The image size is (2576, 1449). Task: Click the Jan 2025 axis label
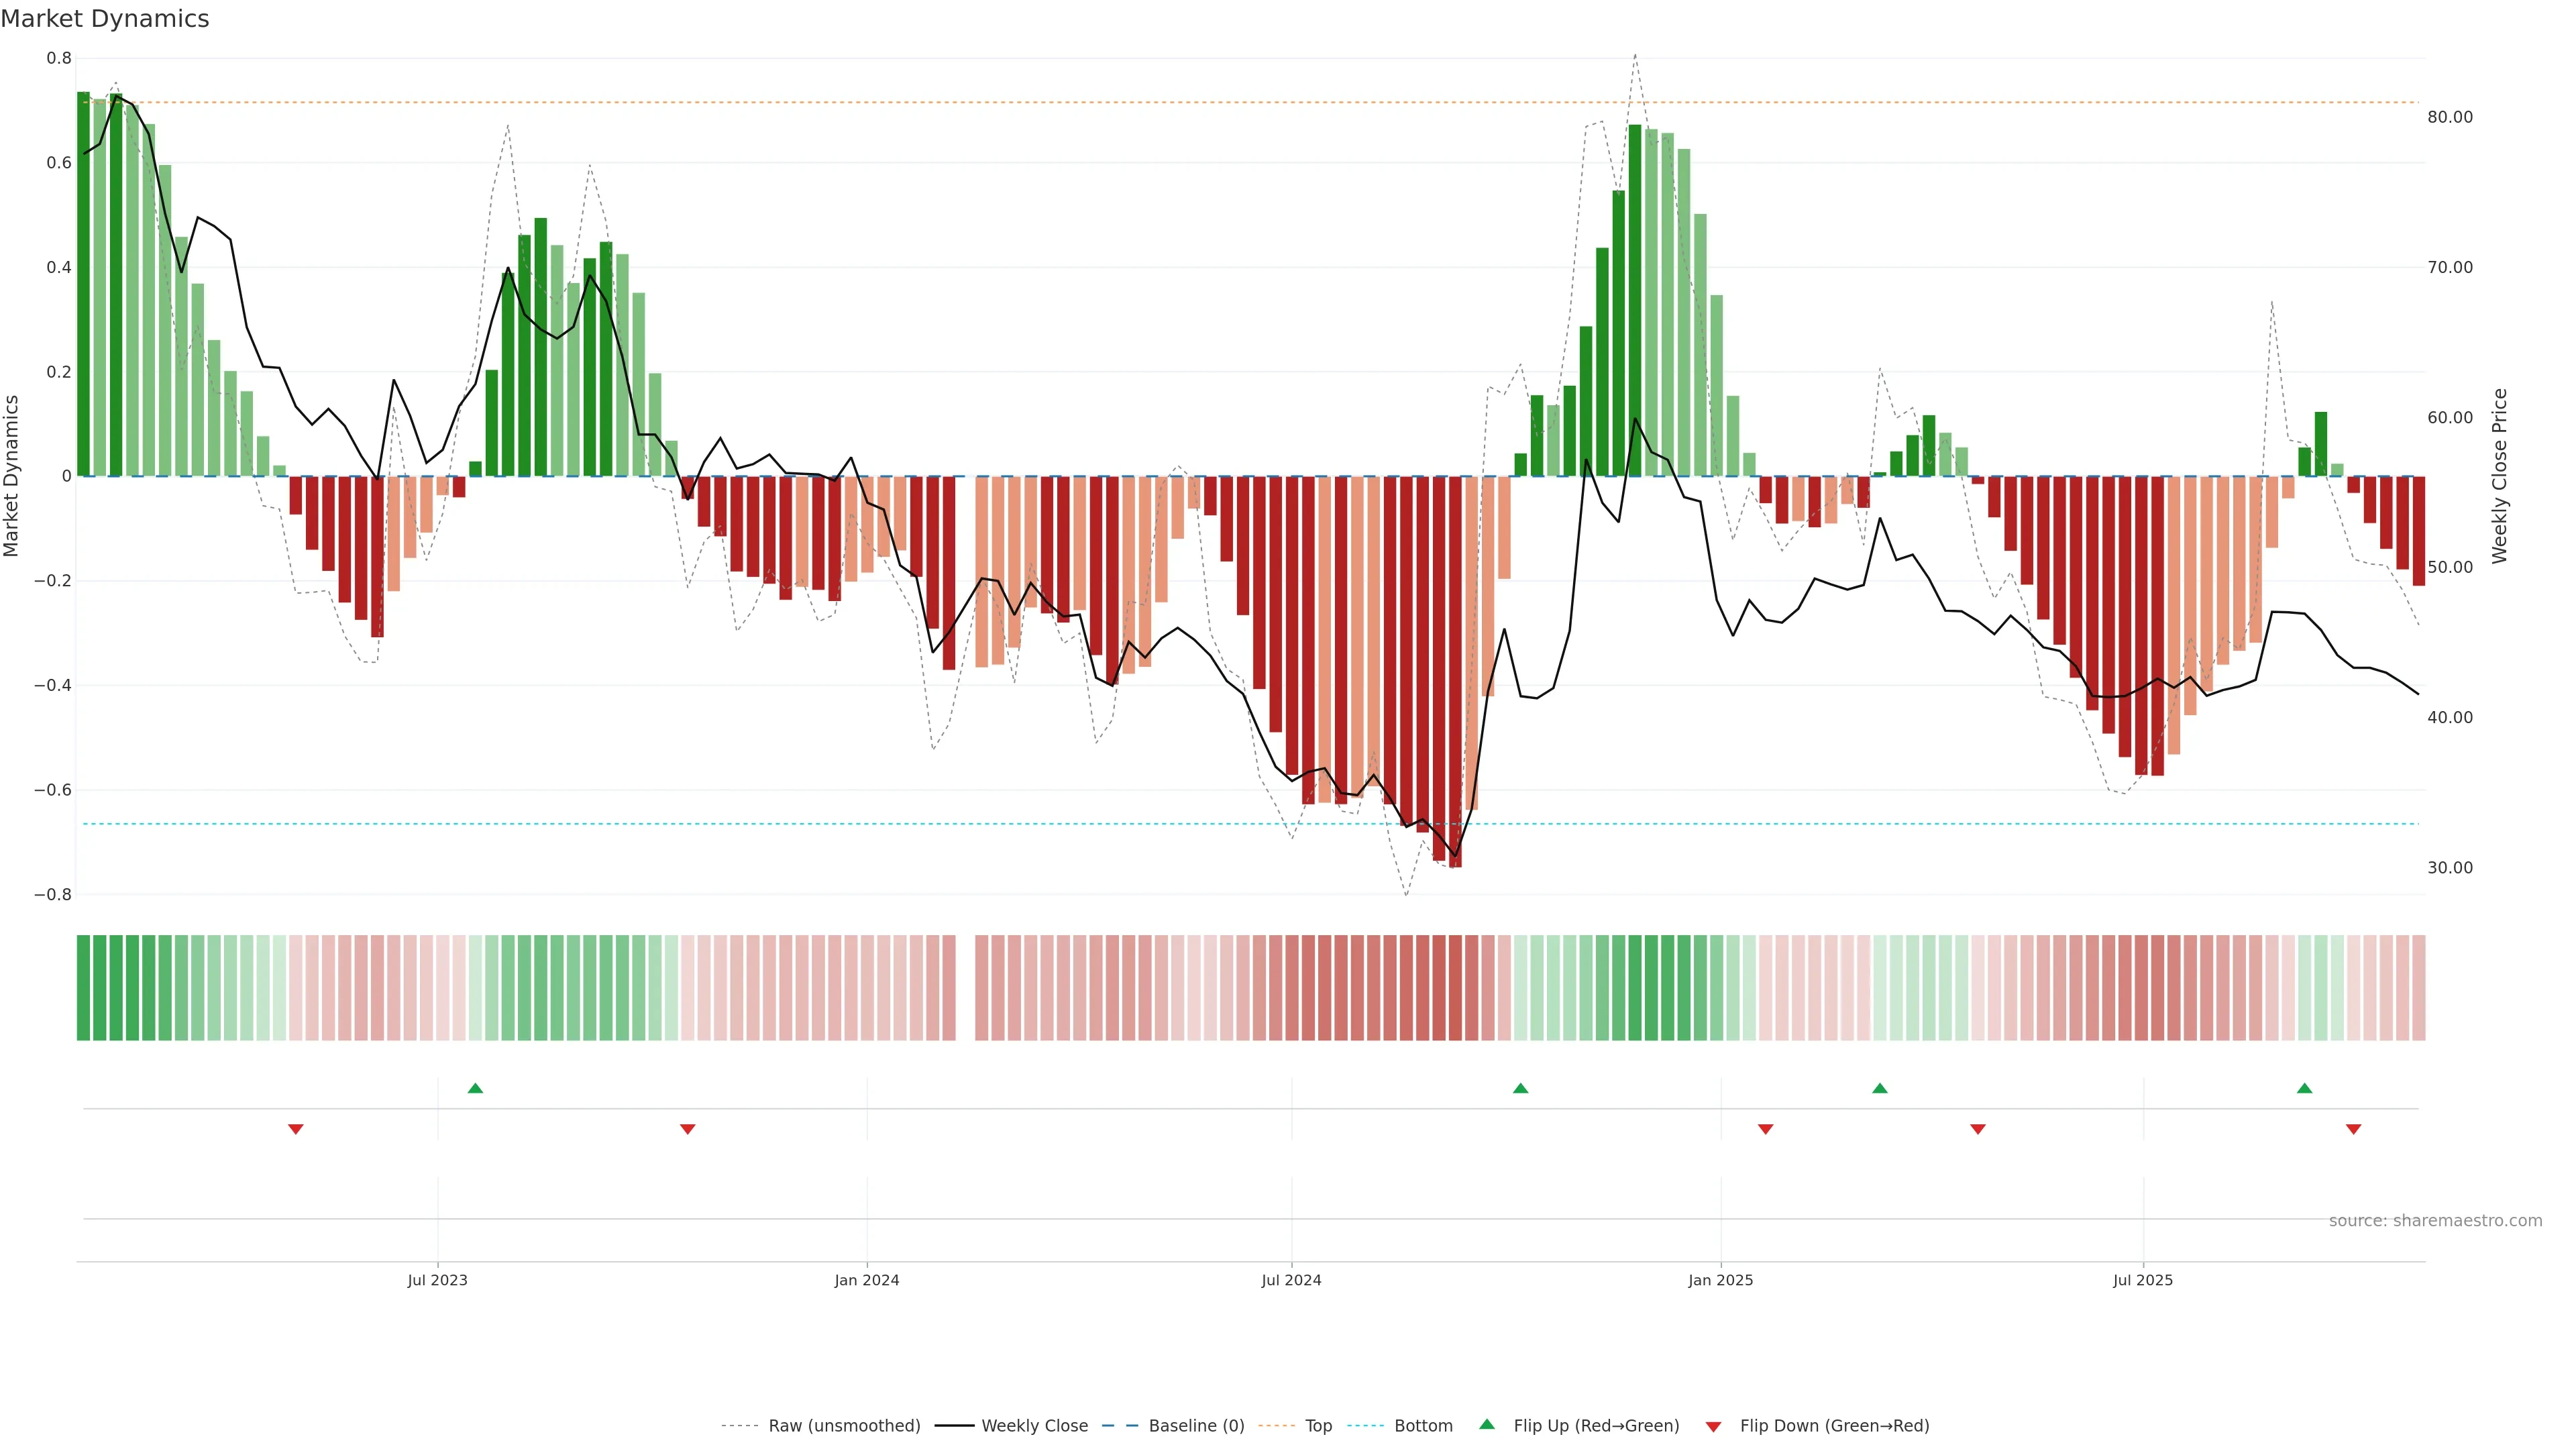(x=1720, y=1280)
